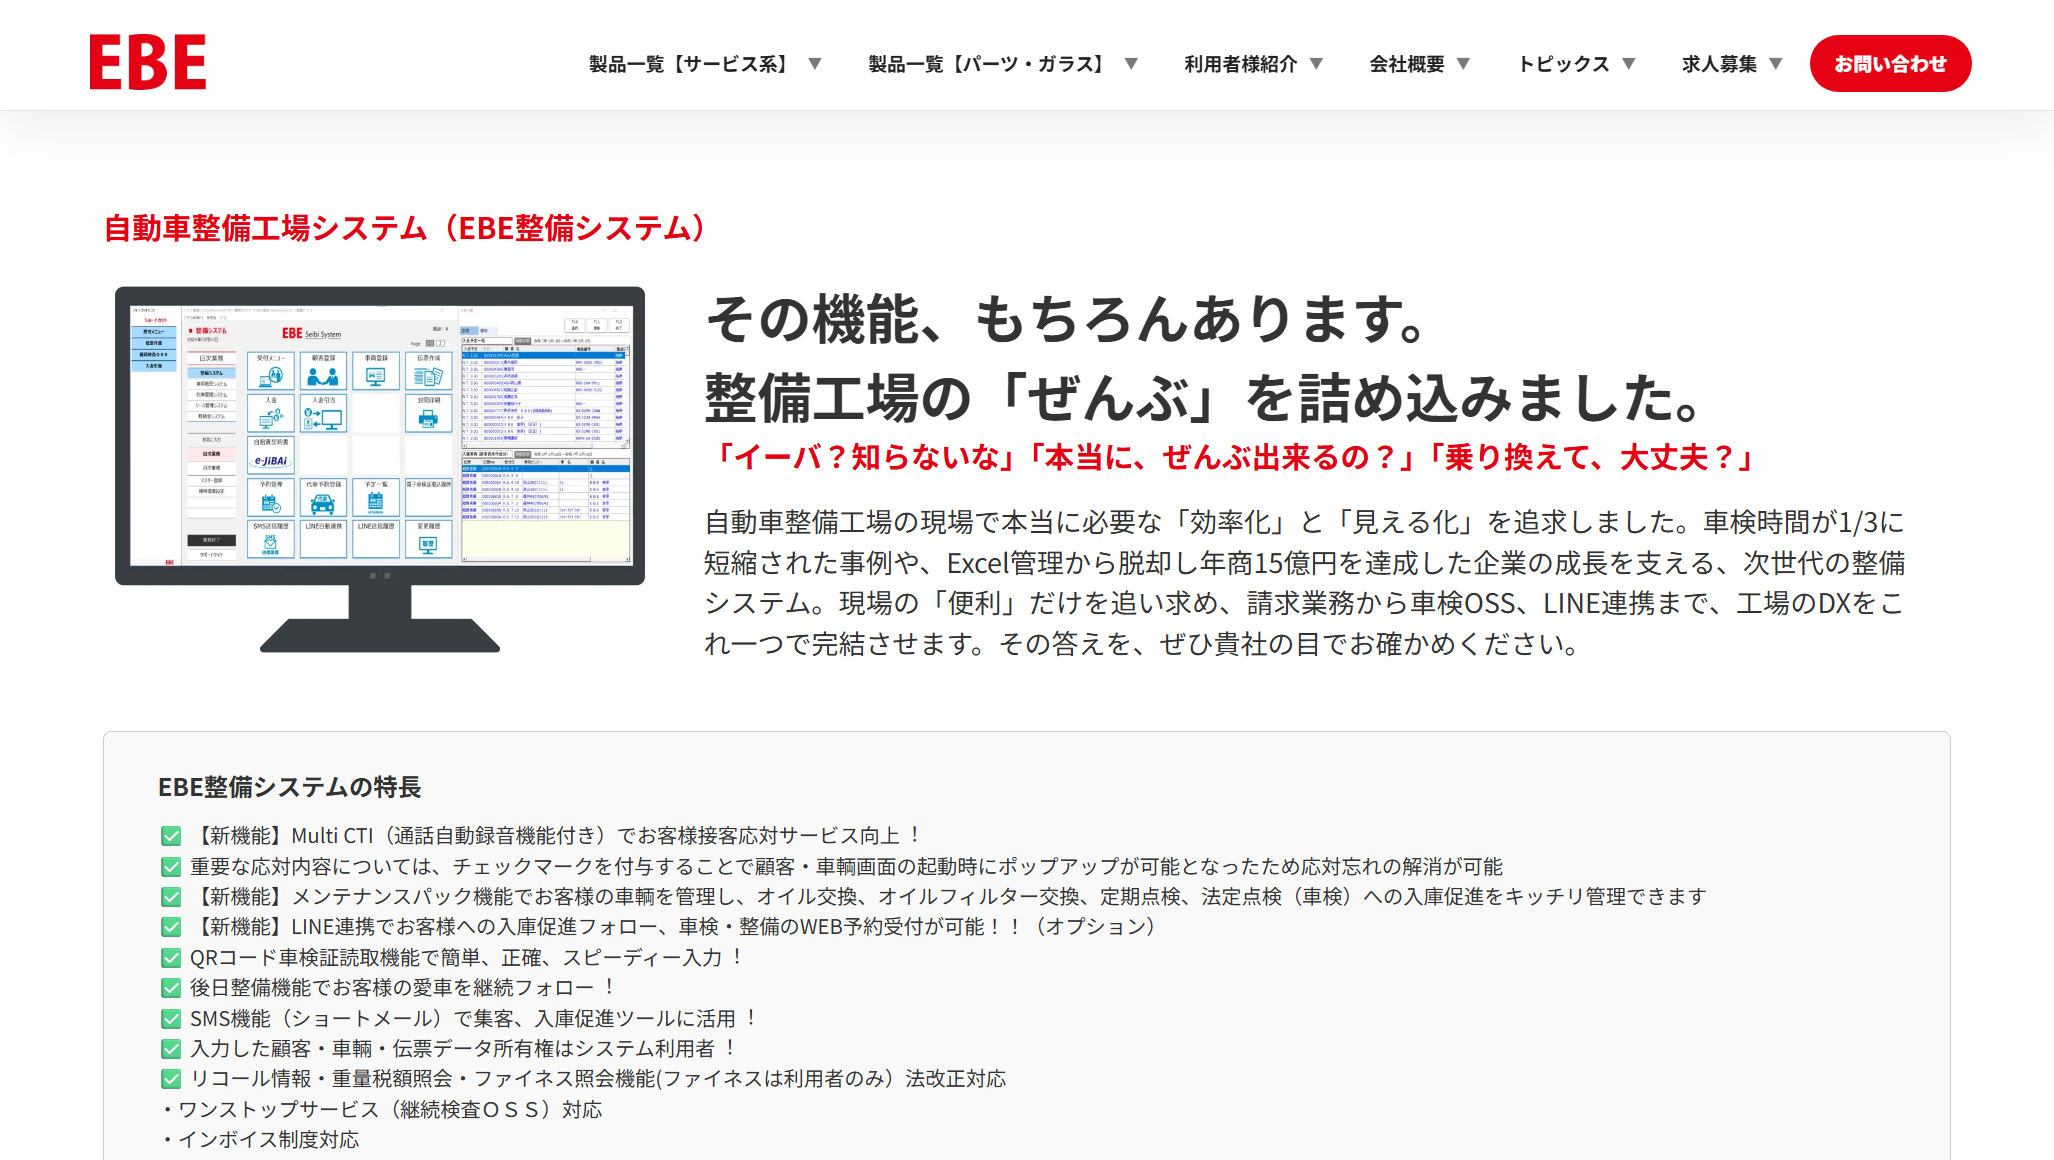Click the text インボイス制度対応
Screen dimensions: 2054x1160
[x=268, y=1140]
